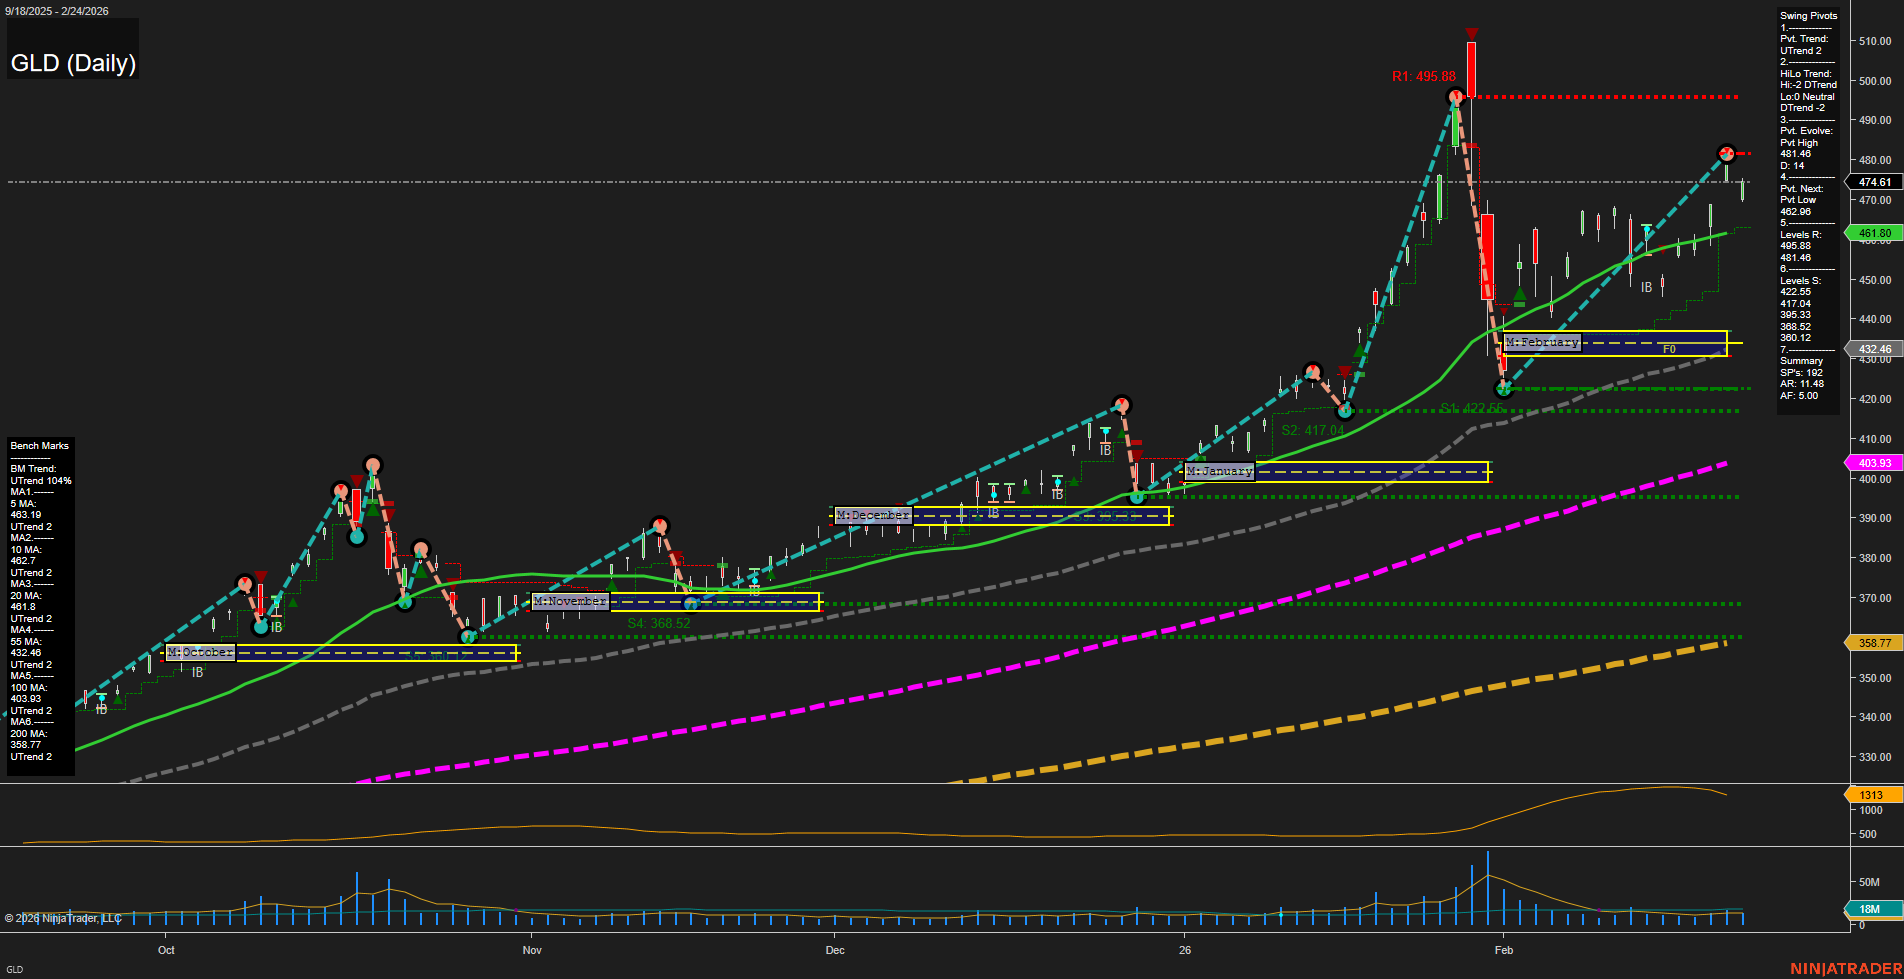
Task: Select the M:October month label box
Action: tap(199, 652)
